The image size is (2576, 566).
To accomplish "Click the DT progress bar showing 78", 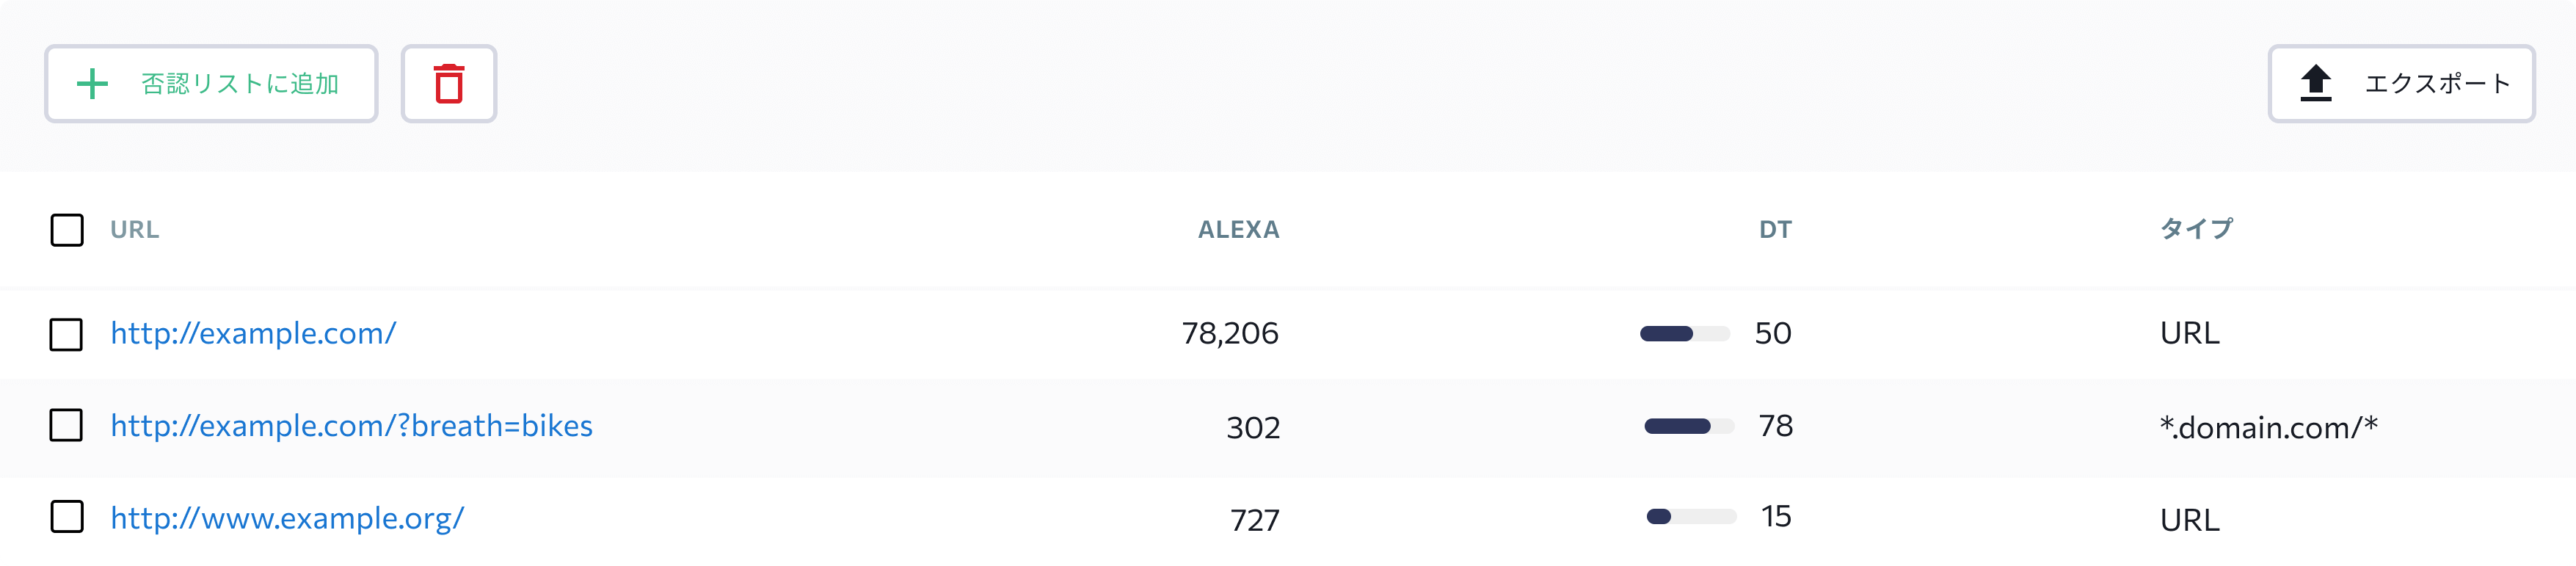I will 1689,427.
